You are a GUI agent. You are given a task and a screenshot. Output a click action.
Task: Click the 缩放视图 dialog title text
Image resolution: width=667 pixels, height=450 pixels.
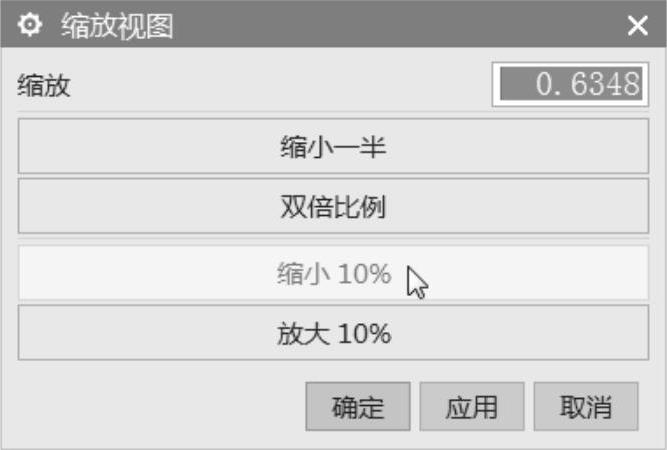coord(117,26)
